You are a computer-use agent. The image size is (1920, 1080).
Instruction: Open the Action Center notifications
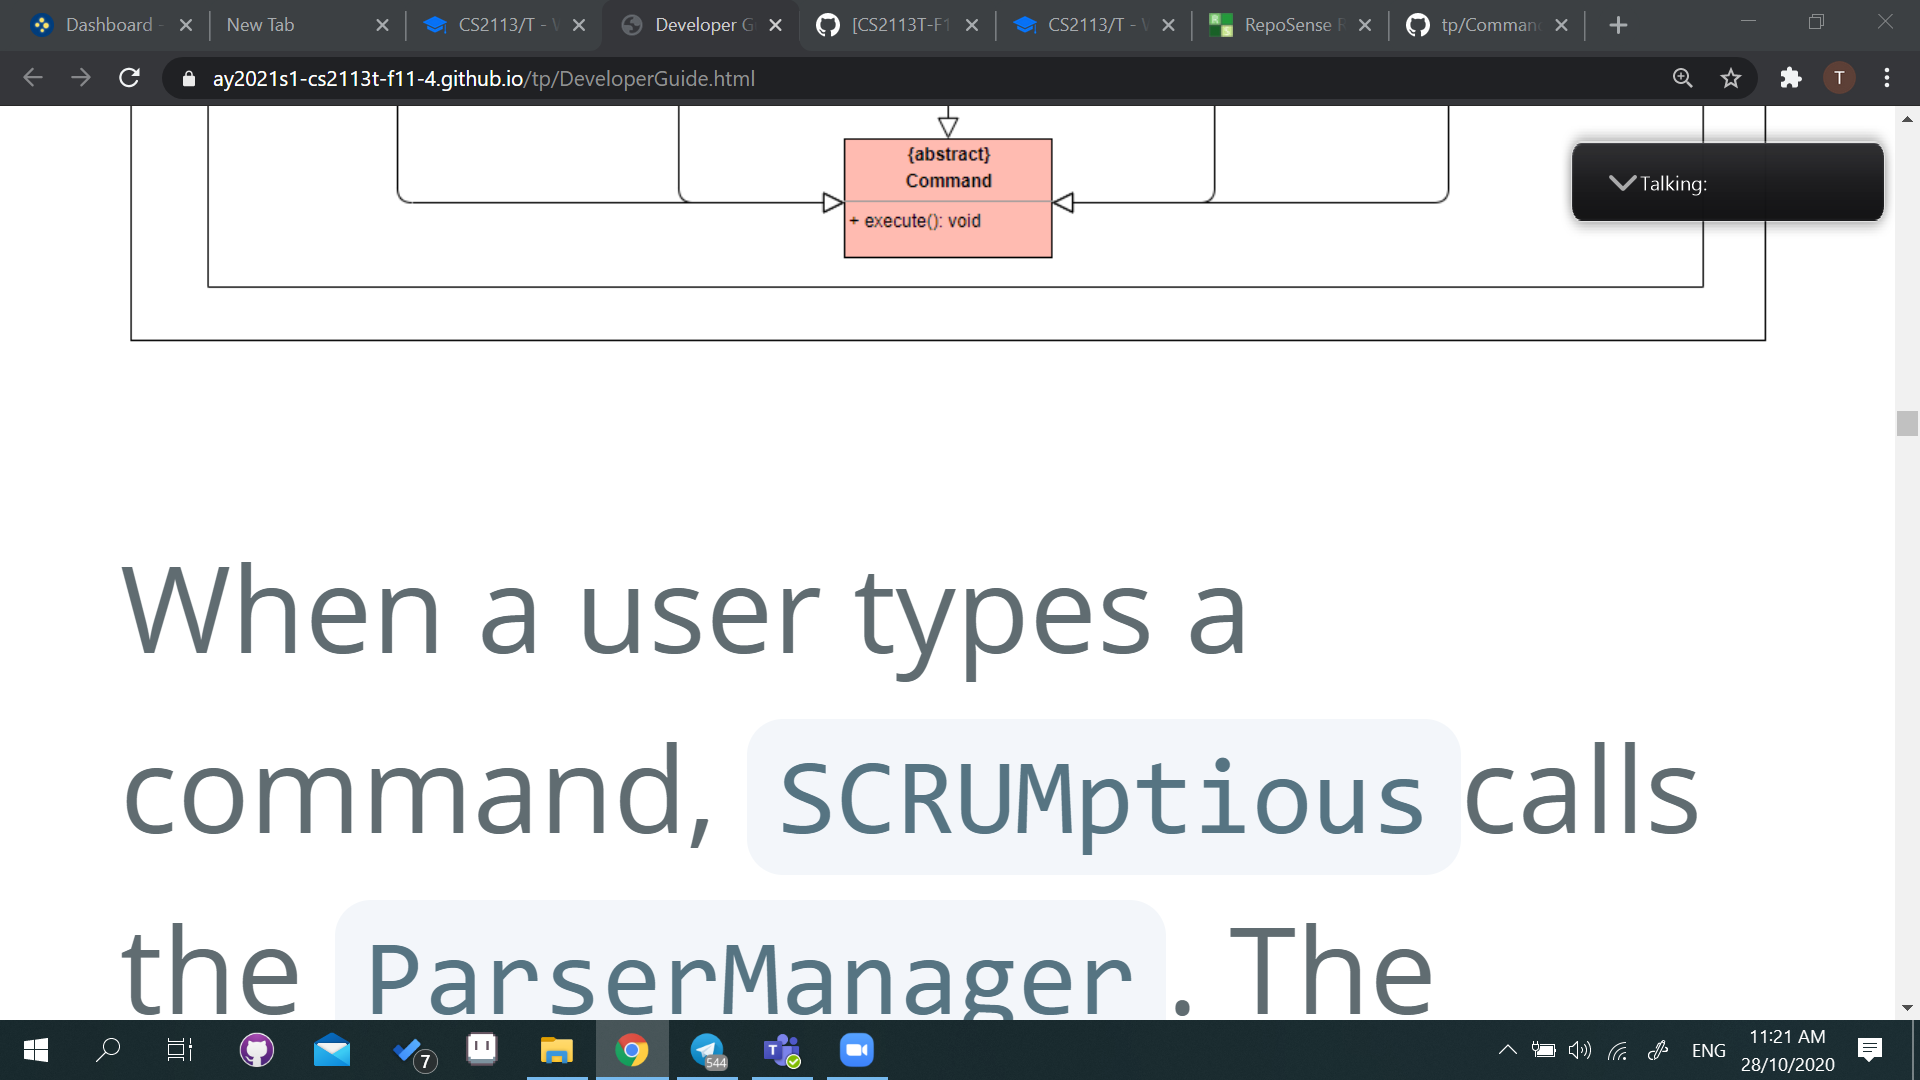point(1870,1050)
